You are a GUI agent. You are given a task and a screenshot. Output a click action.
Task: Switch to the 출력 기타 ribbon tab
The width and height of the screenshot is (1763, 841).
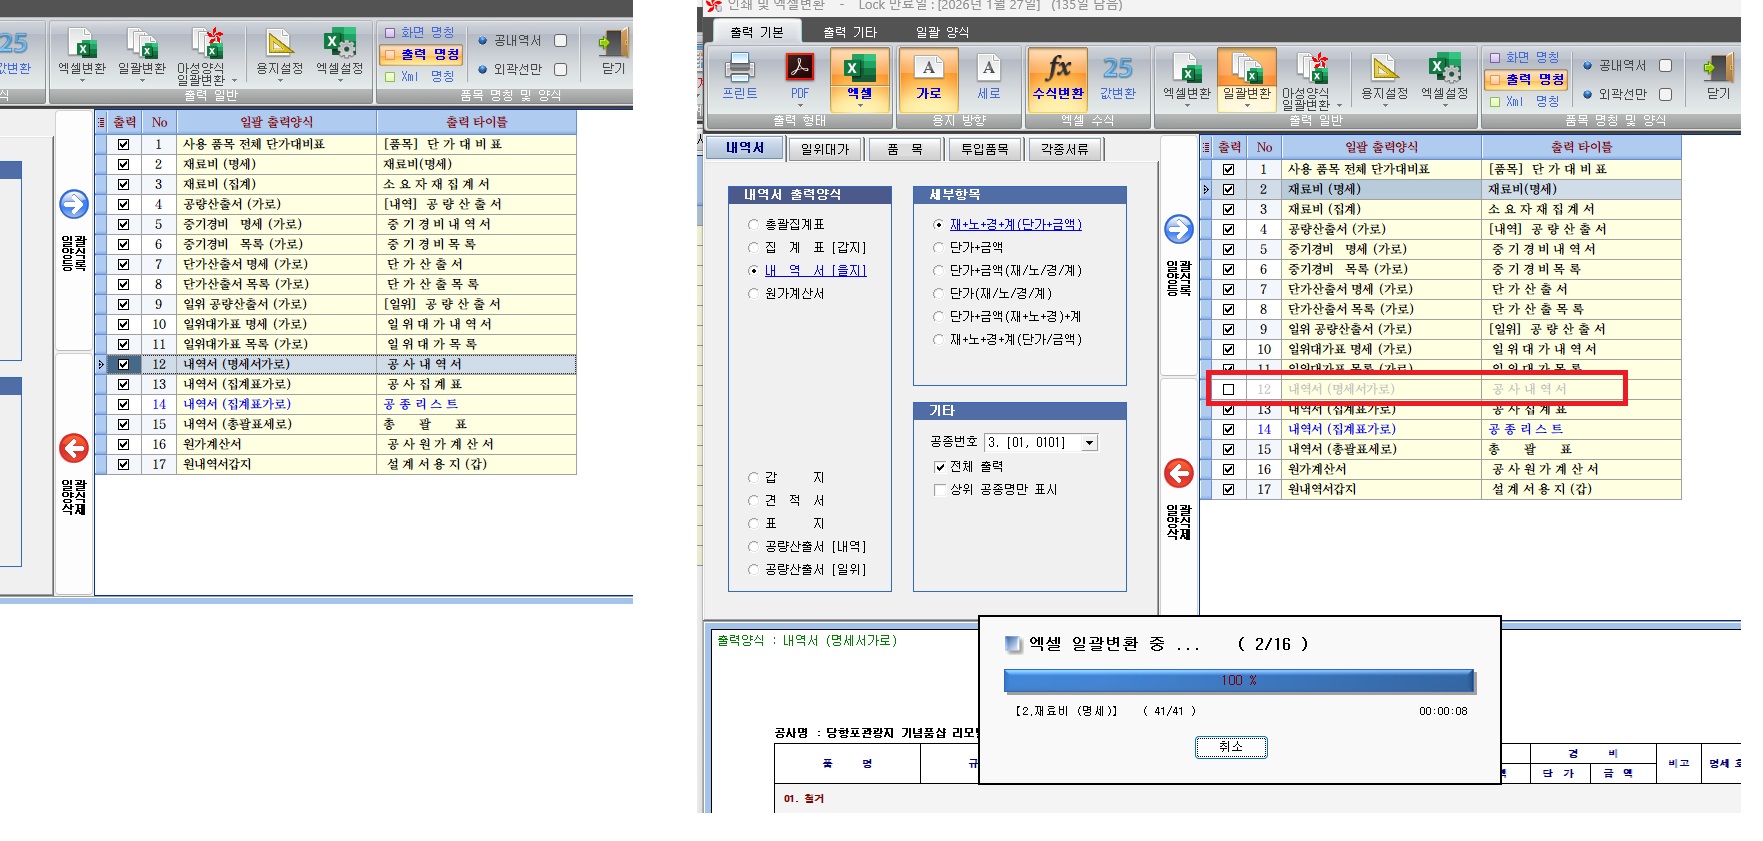849,32
